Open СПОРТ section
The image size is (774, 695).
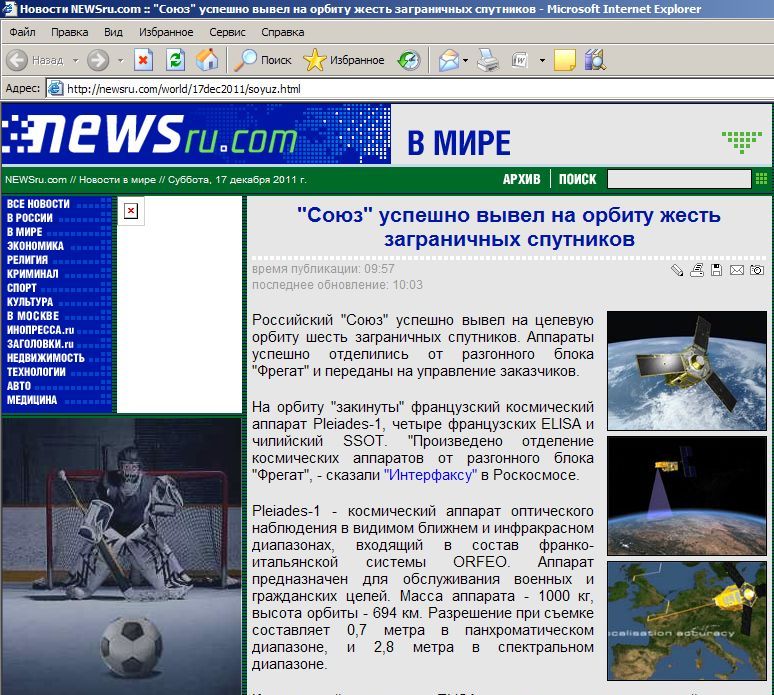pyautogui.click(x=22, y=288)
